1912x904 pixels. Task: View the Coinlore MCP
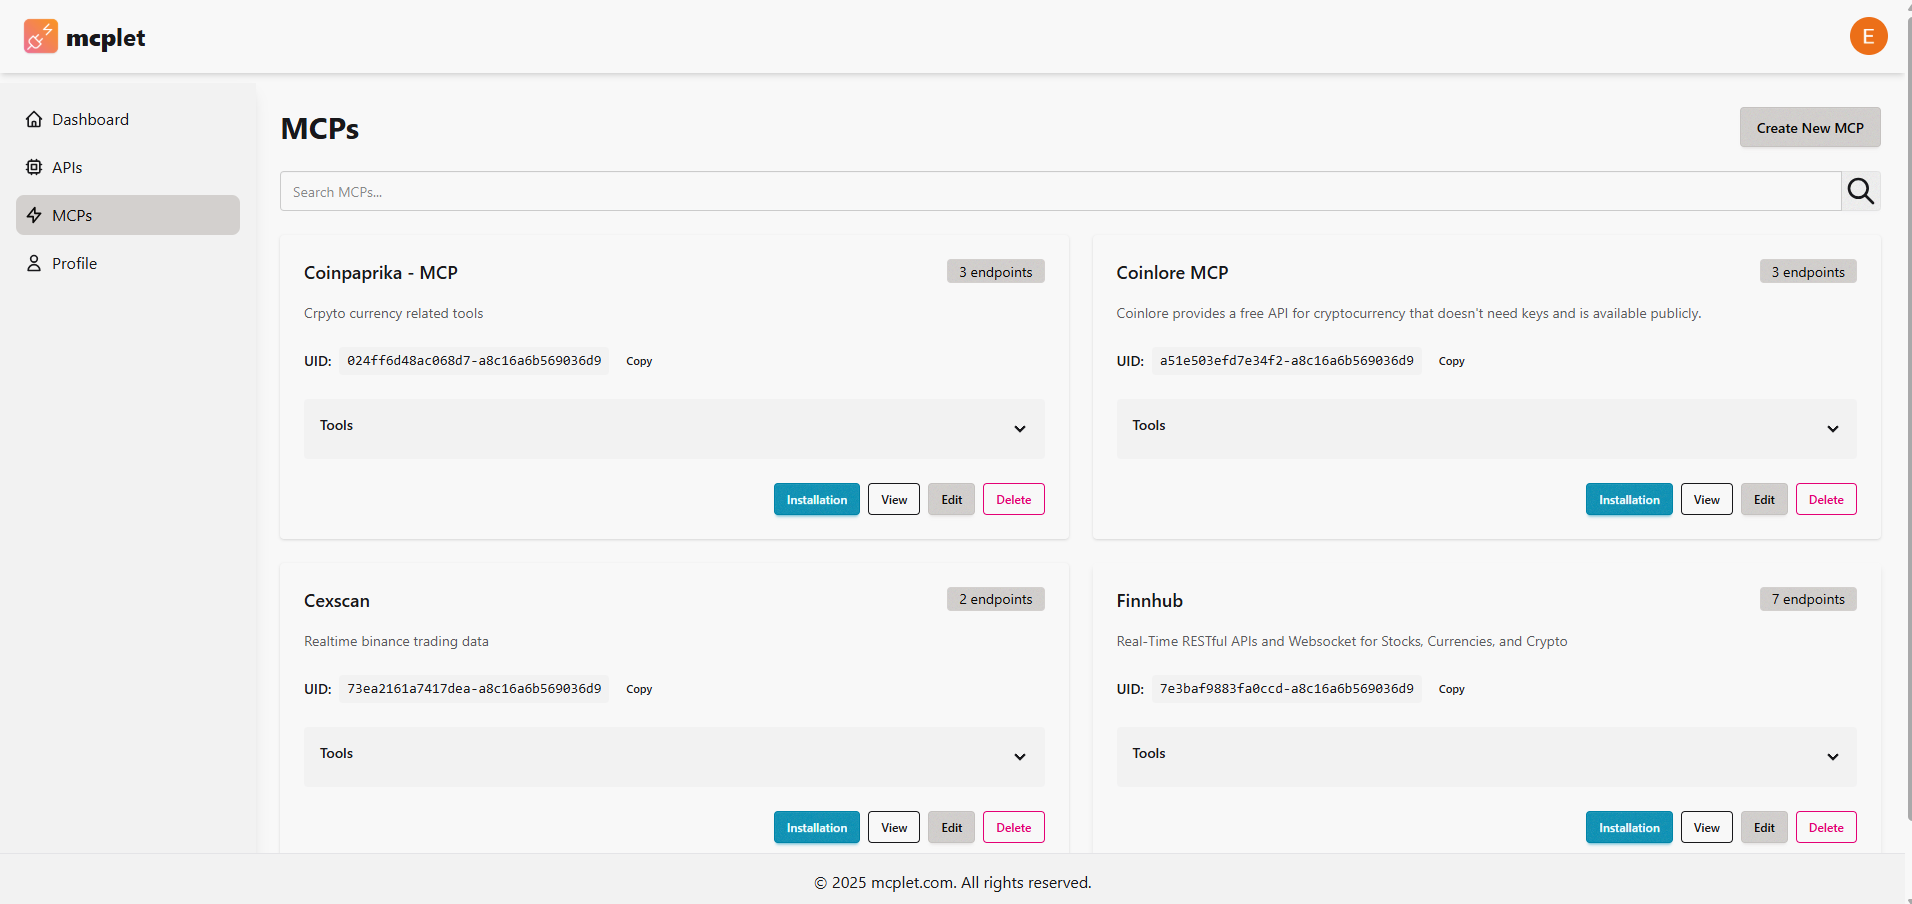(x=1706, y=499)
